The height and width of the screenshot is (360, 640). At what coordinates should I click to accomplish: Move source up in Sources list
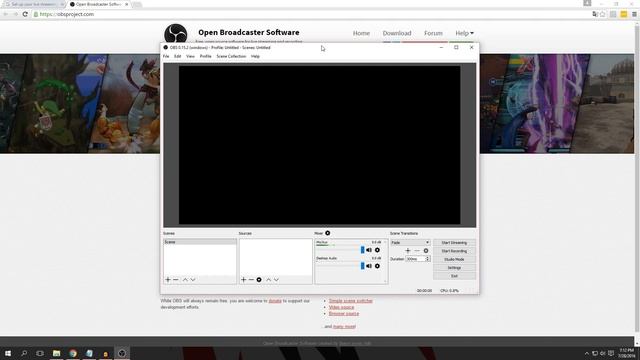(x=269, y=280)
